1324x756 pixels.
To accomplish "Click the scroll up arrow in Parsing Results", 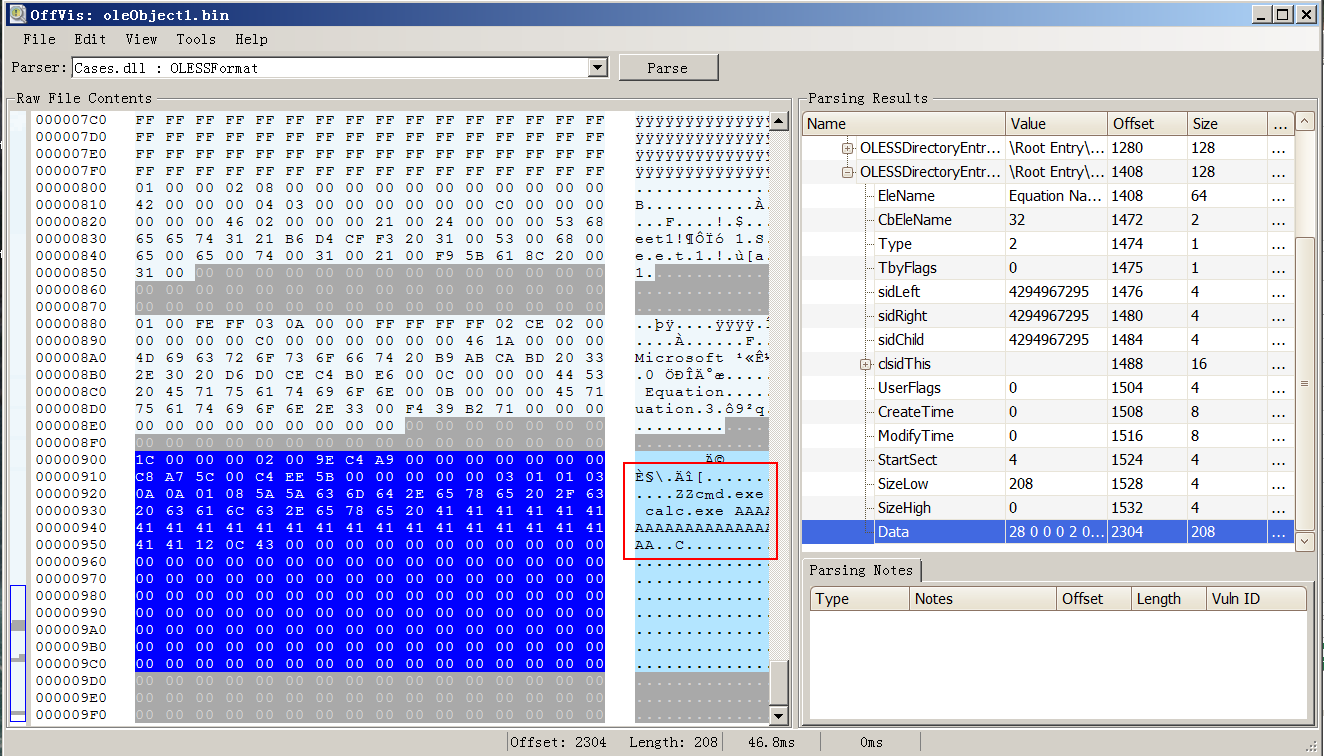I will [x=1305, y=121].
